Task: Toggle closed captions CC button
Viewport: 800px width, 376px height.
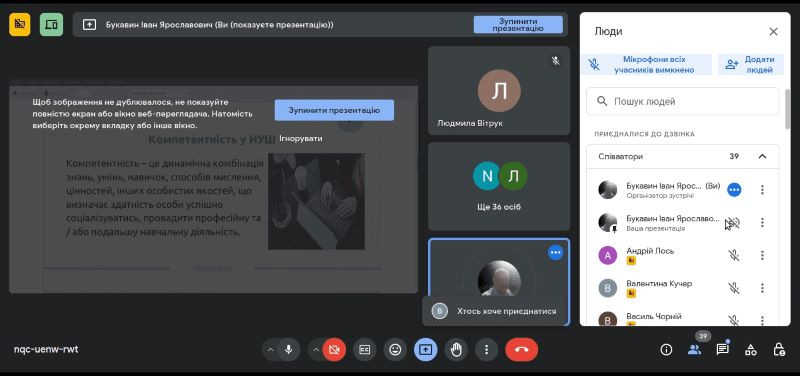Action: 364,349
